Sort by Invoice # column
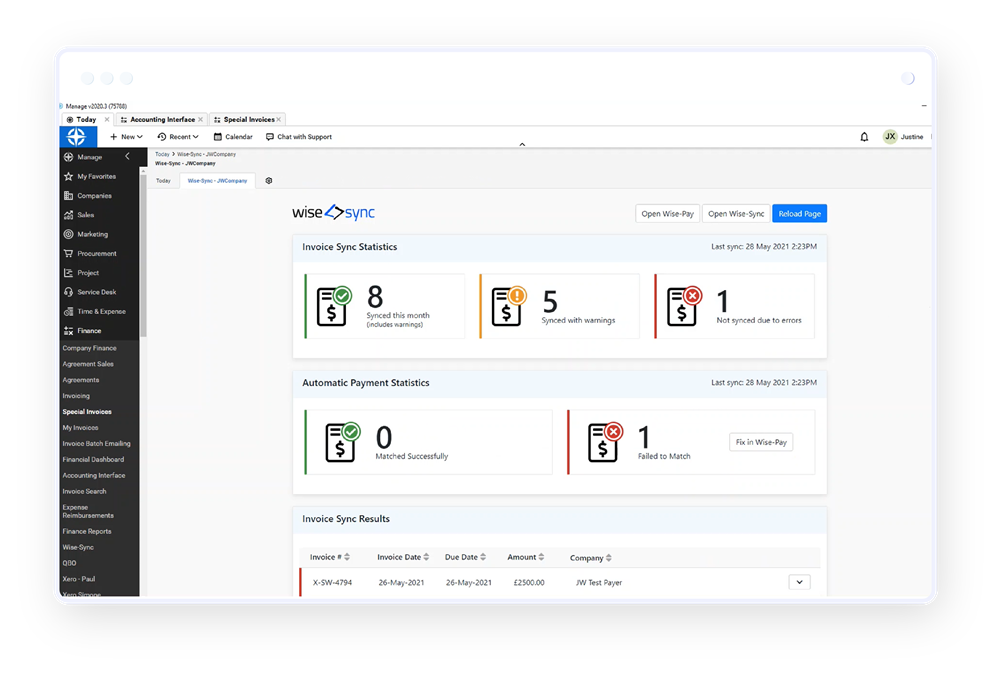This screenshot has width=1000, height=675. tap(330, 557)
